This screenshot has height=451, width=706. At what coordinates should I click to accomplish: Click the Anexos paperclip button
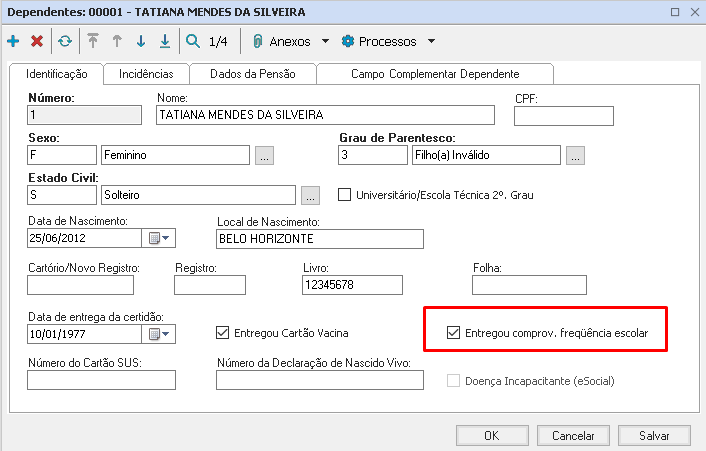coord(282,41)
